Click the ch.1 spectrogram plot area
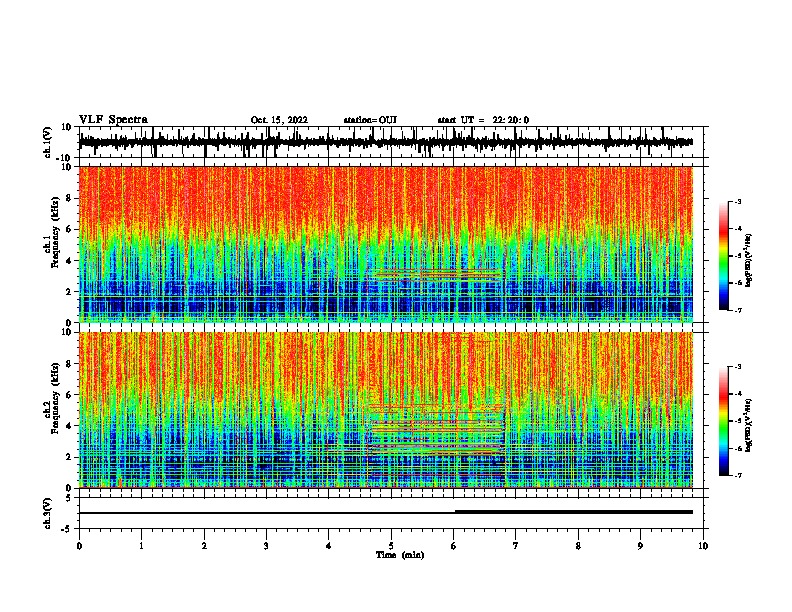This screenshot has height=612, width=792. (386, 244)
